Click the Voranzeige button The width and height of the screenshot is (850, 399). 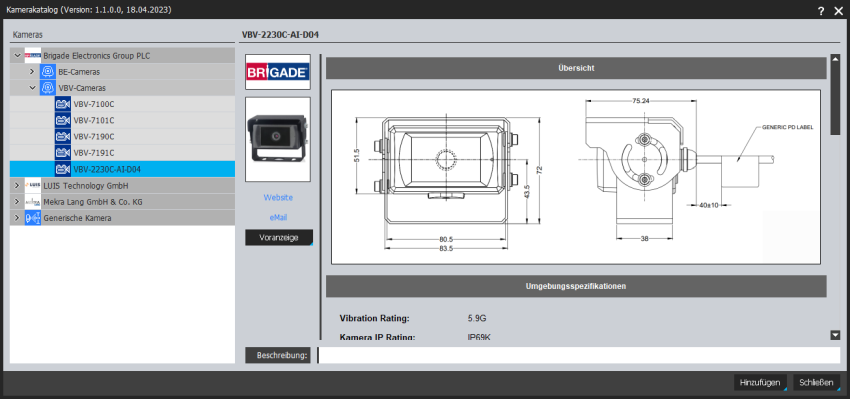[x=279, y=237]
